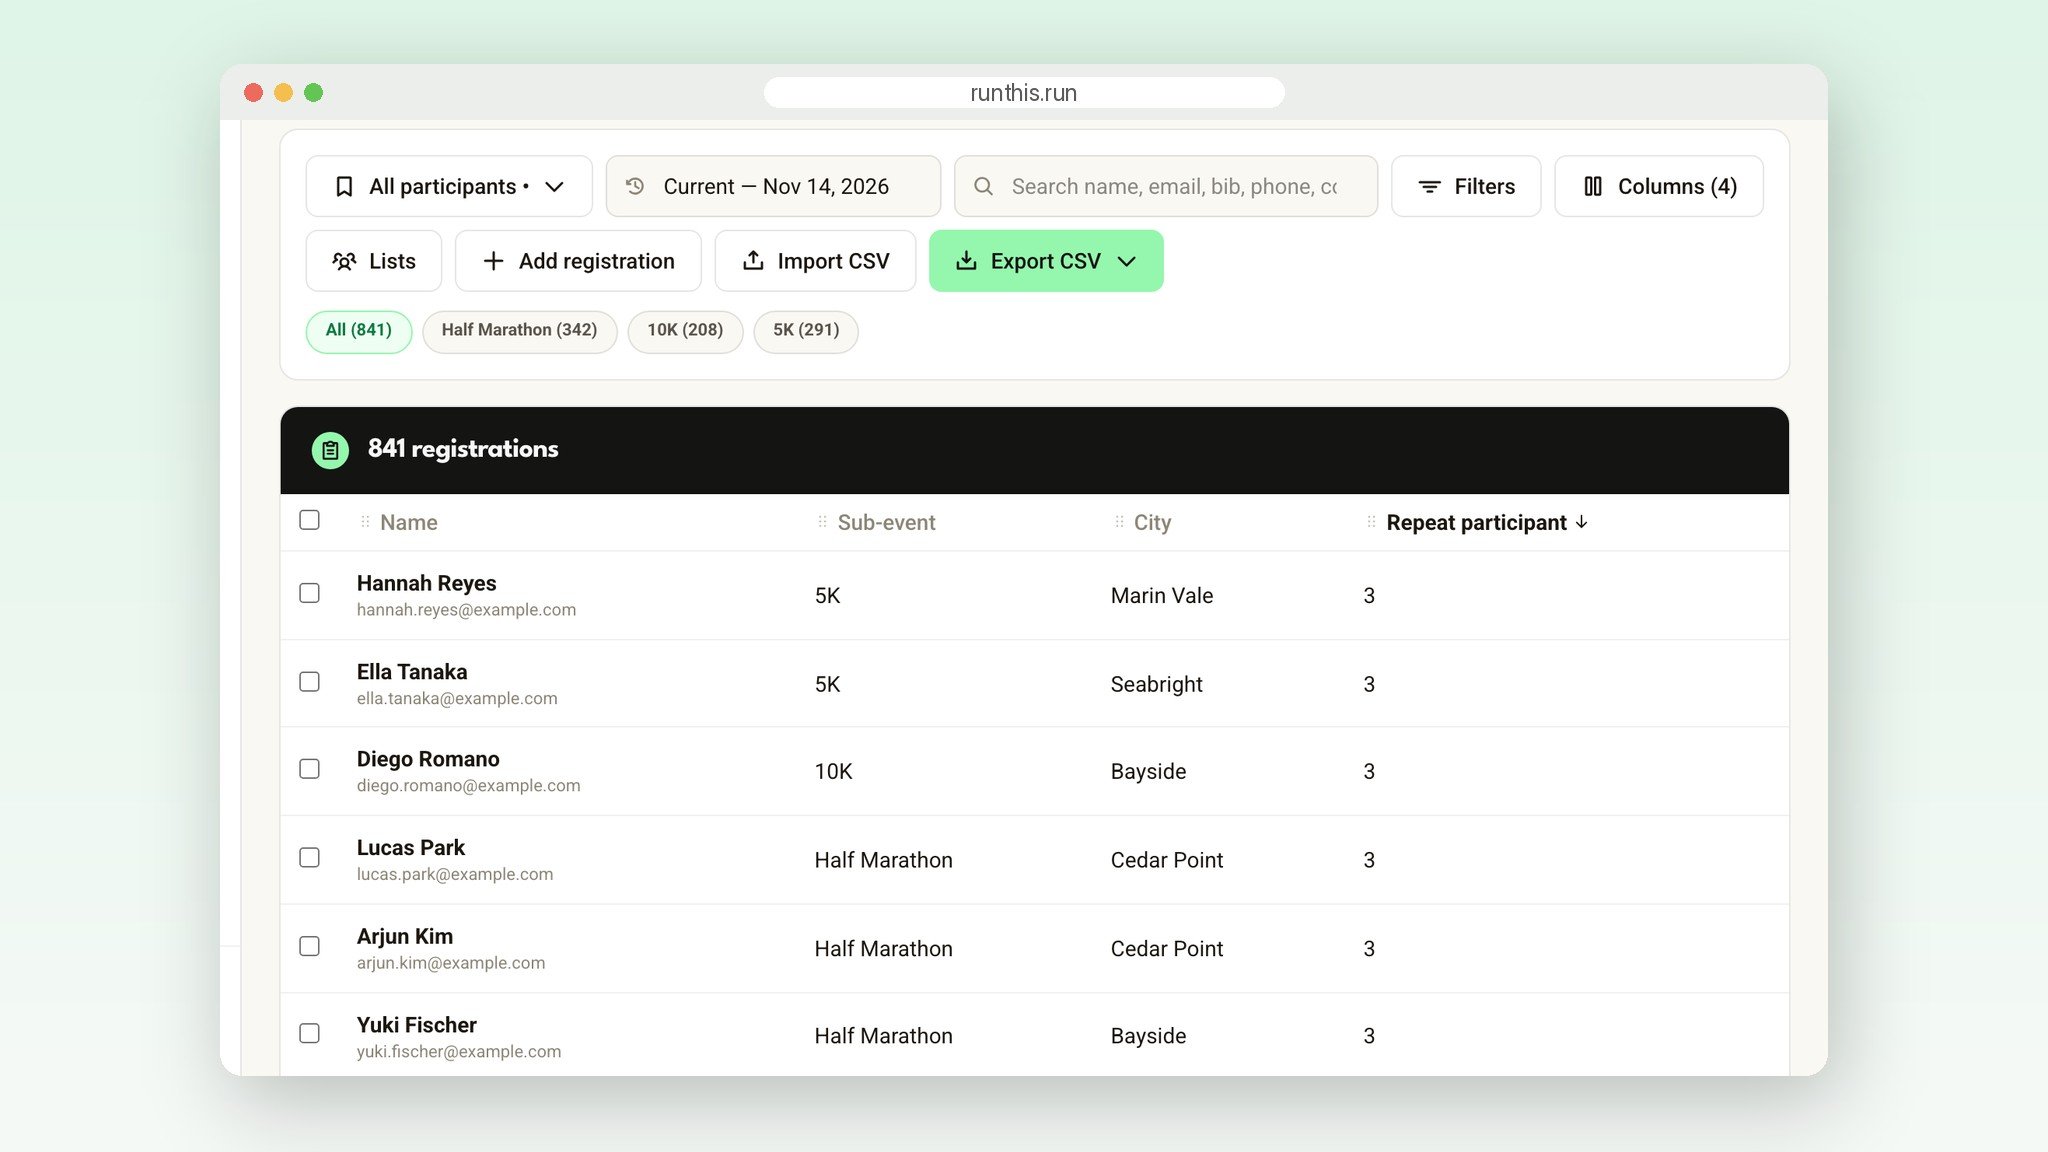This screenshot has width=2048, height=1152.
Task: Select the All (841) filter tab
Action: (359, 331)
